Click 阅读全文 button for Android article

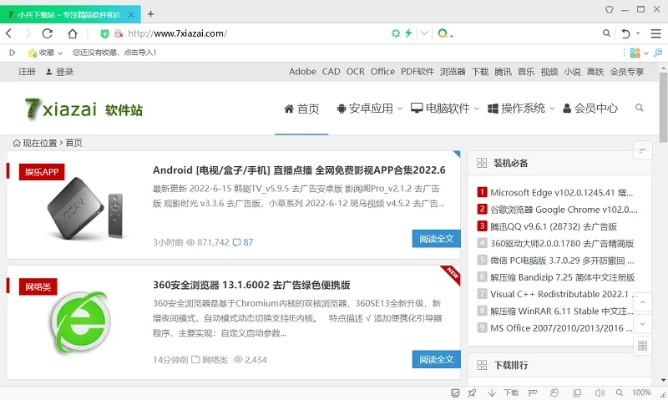(x=436, y=238)
